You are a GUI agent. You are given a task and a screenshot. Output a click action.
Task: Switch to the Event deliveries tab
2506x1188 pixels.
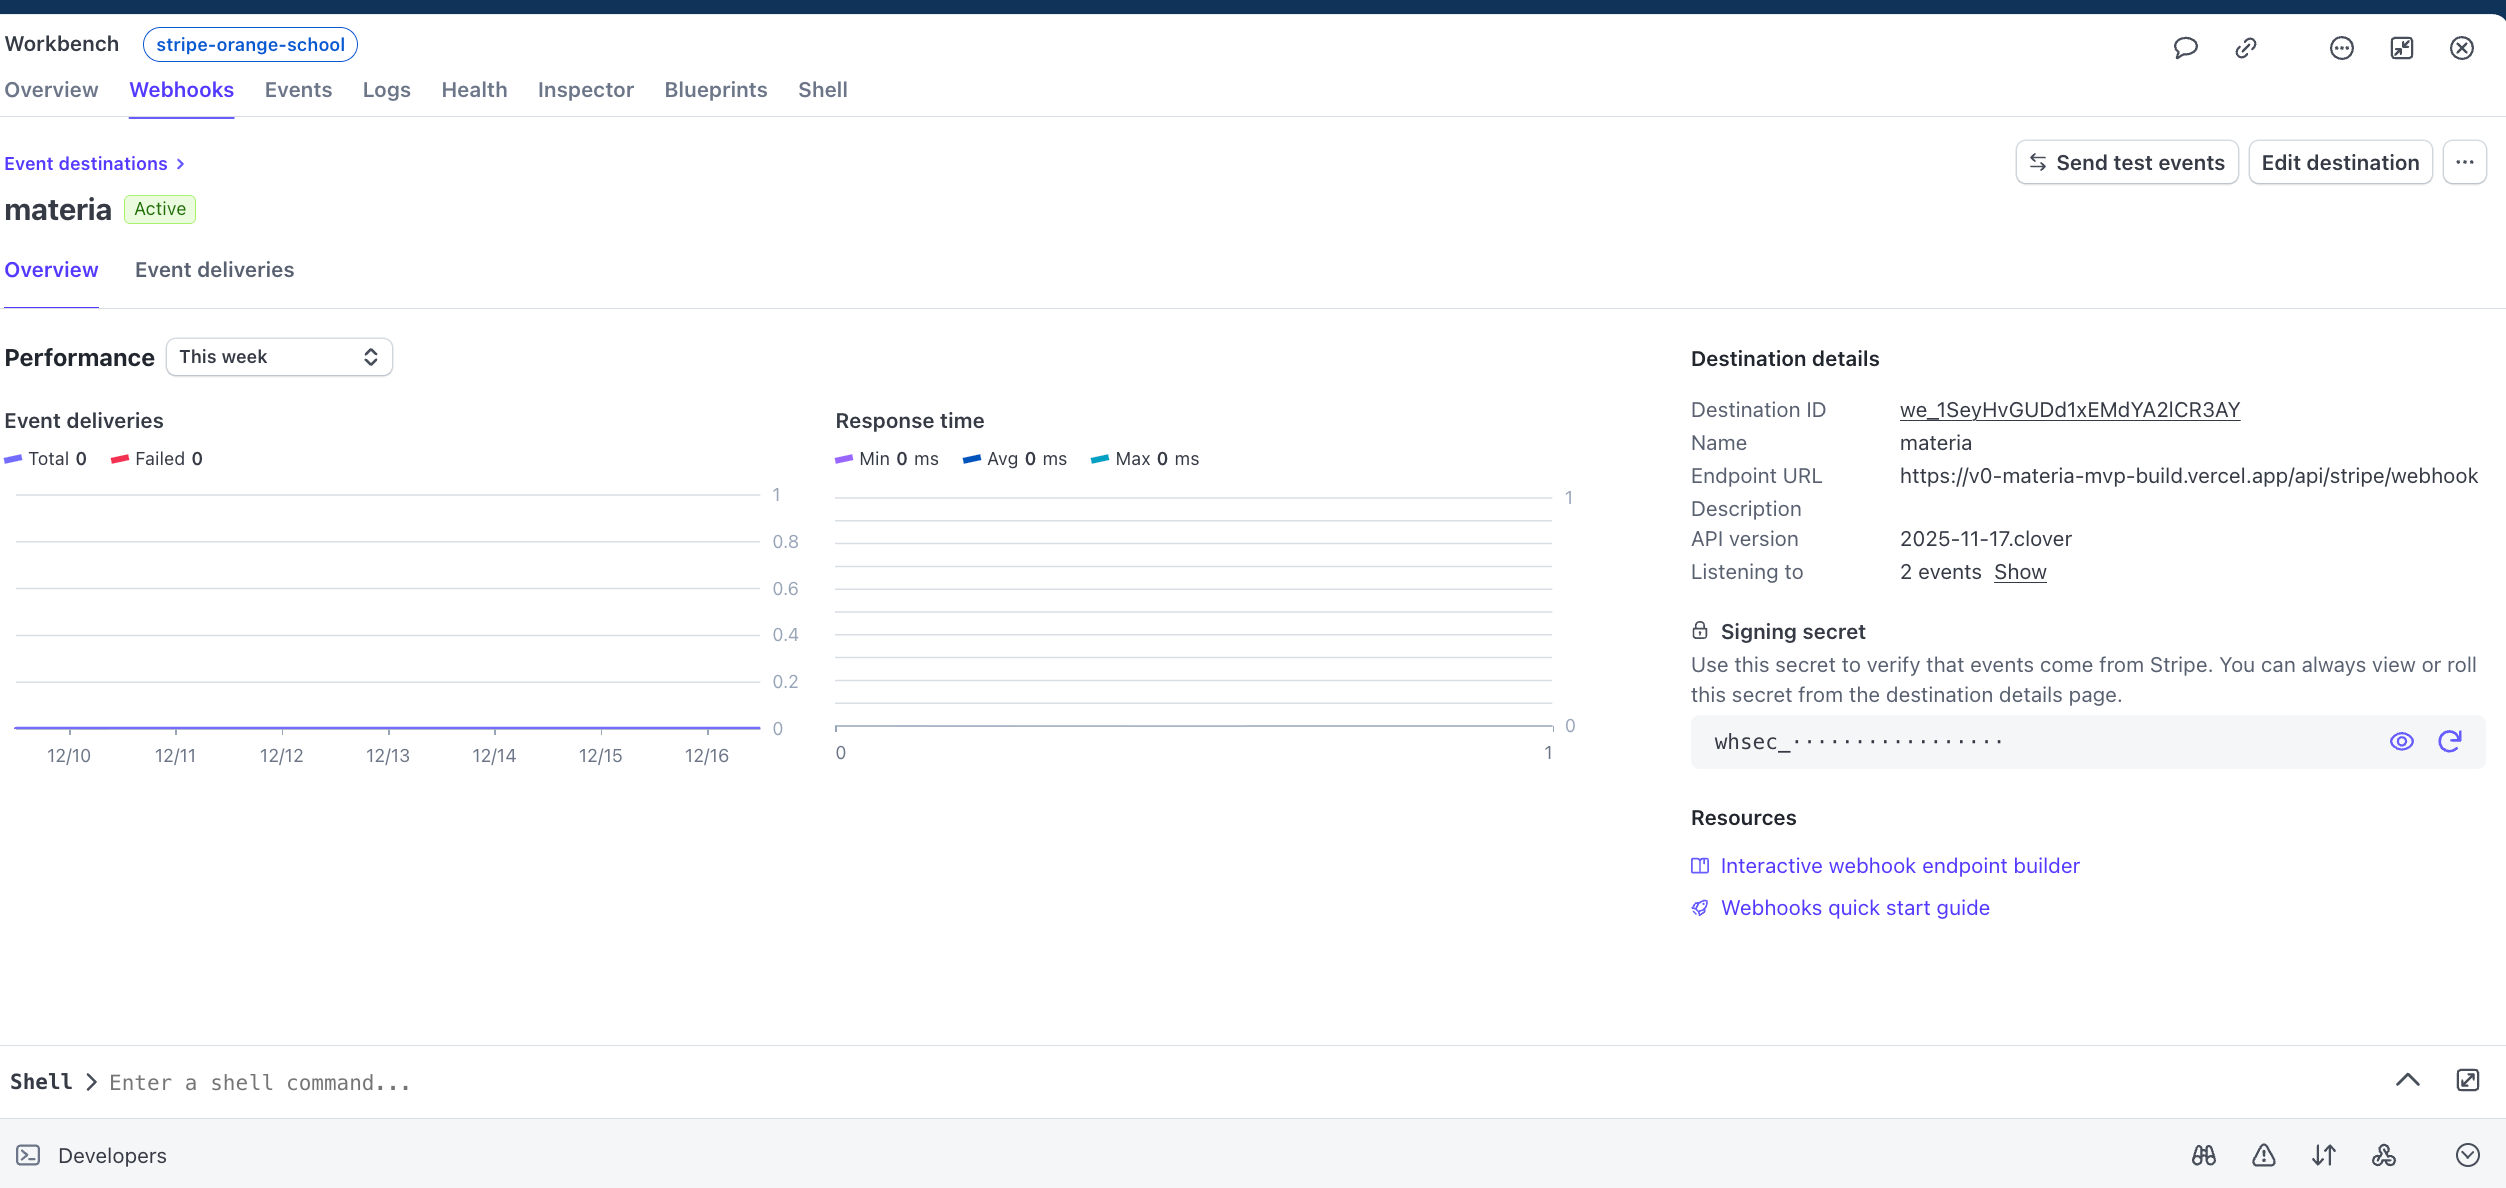pyautogui.click(x=214, y=270)
